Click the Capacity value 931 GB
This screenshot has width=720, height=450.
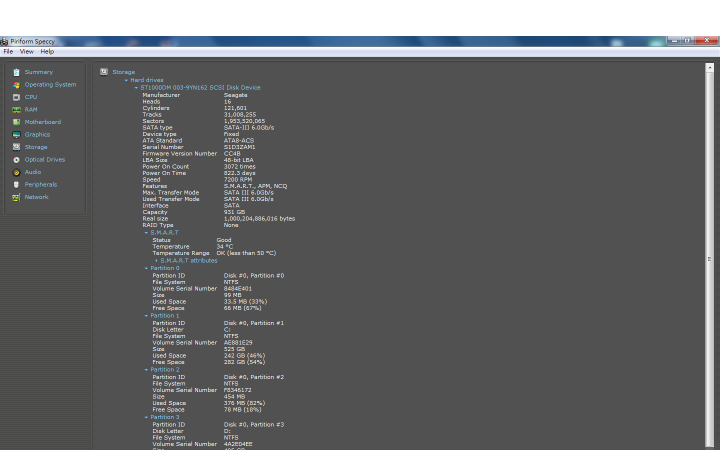click(234, 212)
